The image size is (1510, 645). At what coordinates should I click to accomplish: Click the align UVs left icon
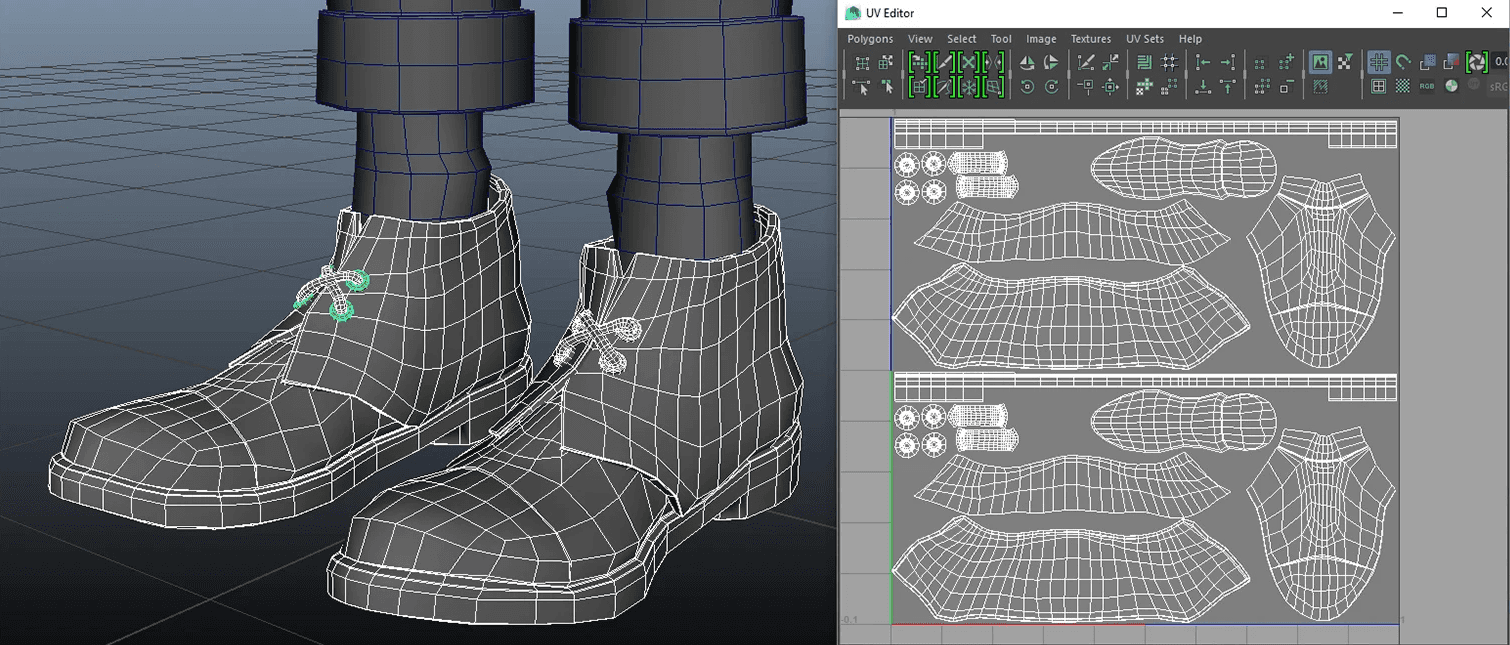[x=1203, y=63]
